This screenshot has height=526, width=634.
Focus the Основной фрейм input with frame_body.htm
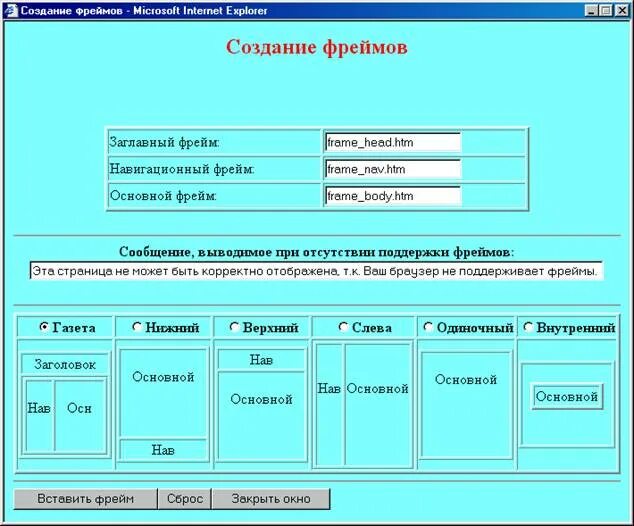(x=393, y=196)
